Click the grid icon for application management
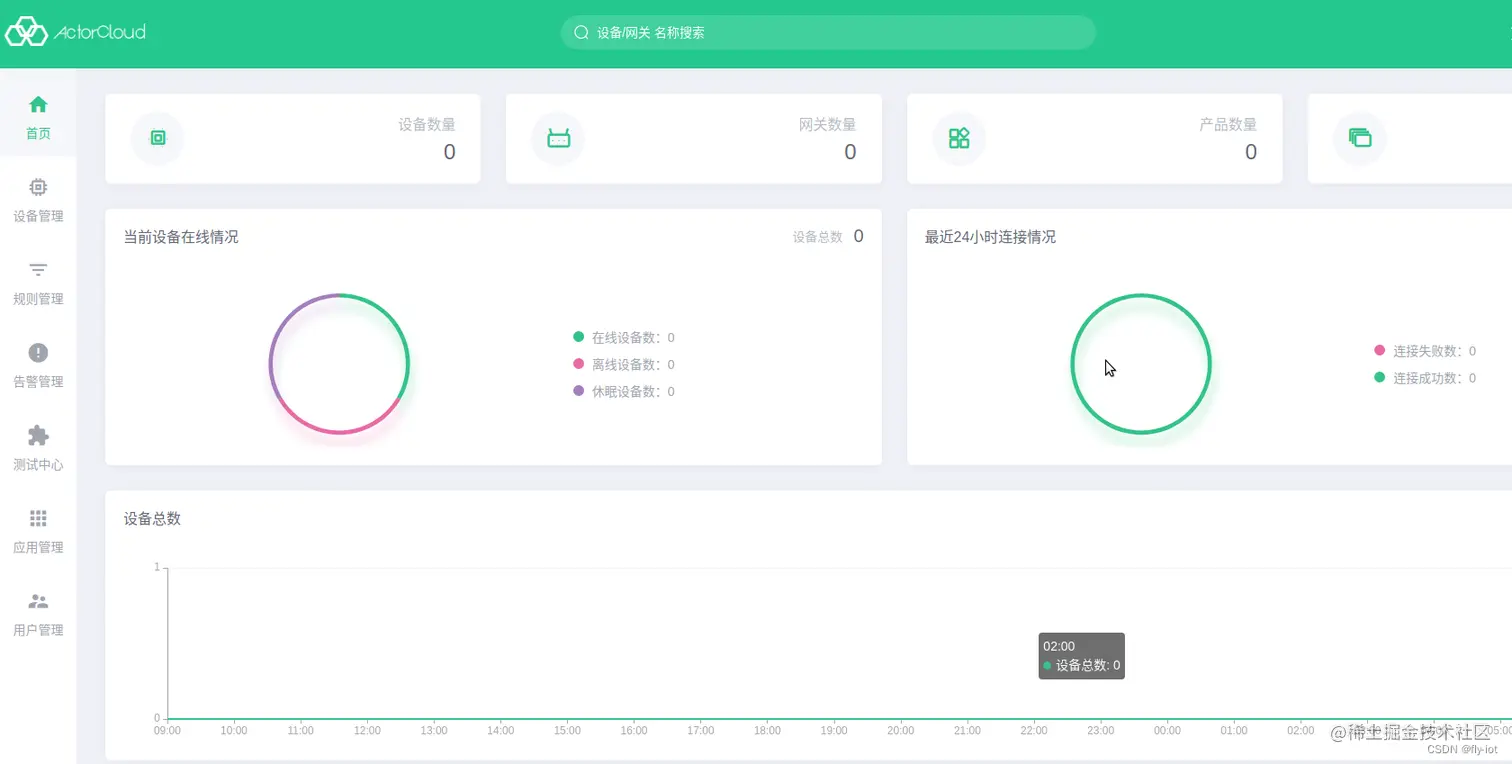 pyautogui.click(x=38, y=518)
